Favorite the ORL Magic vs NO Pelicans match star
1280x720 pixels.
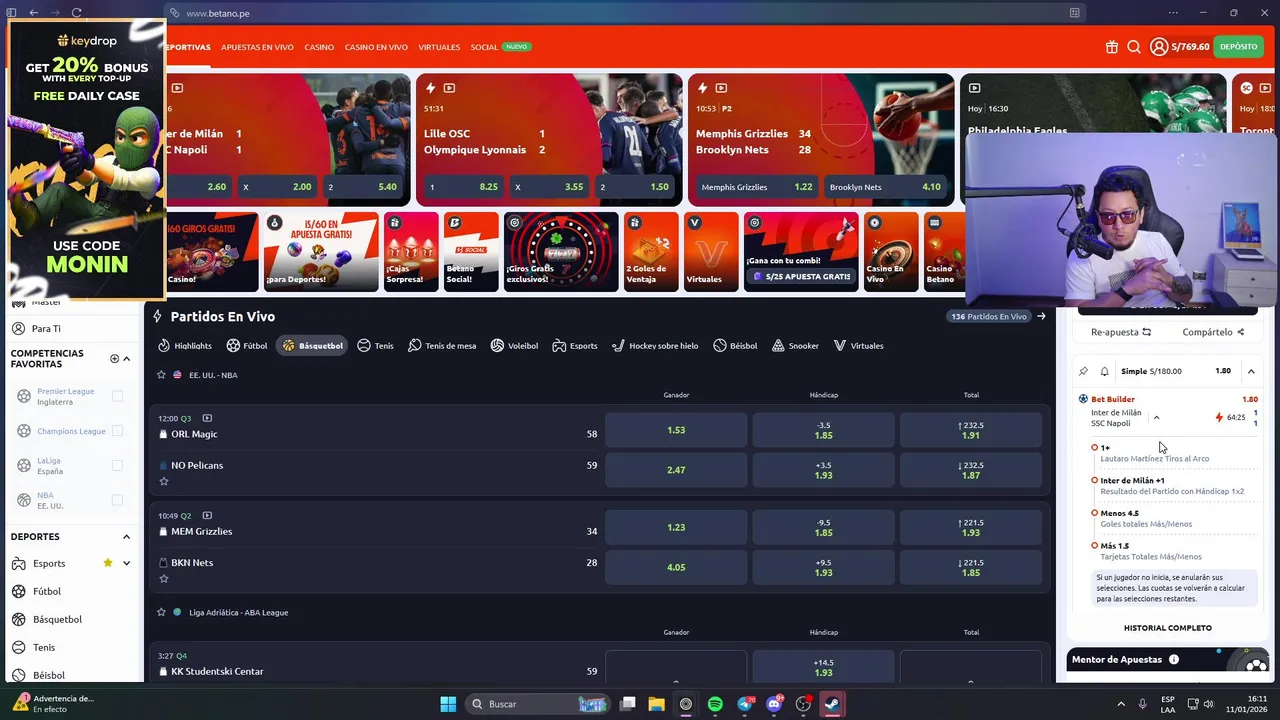[x=164, y=481]
